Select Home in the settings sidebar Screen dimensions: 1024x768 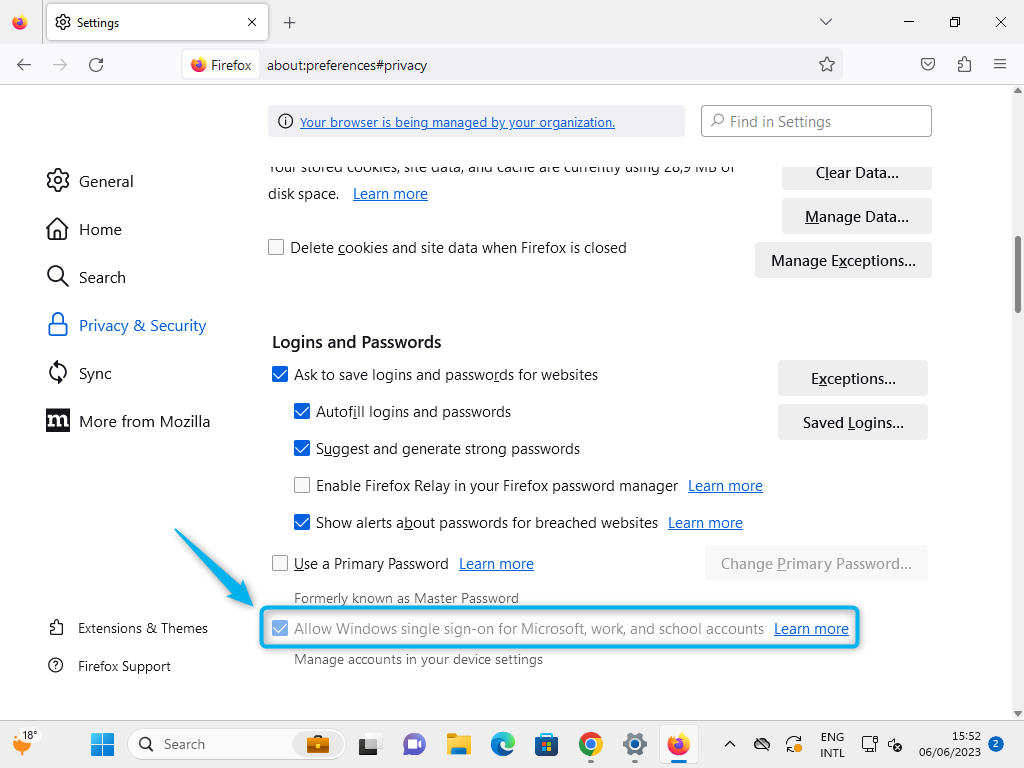[99, 229]
